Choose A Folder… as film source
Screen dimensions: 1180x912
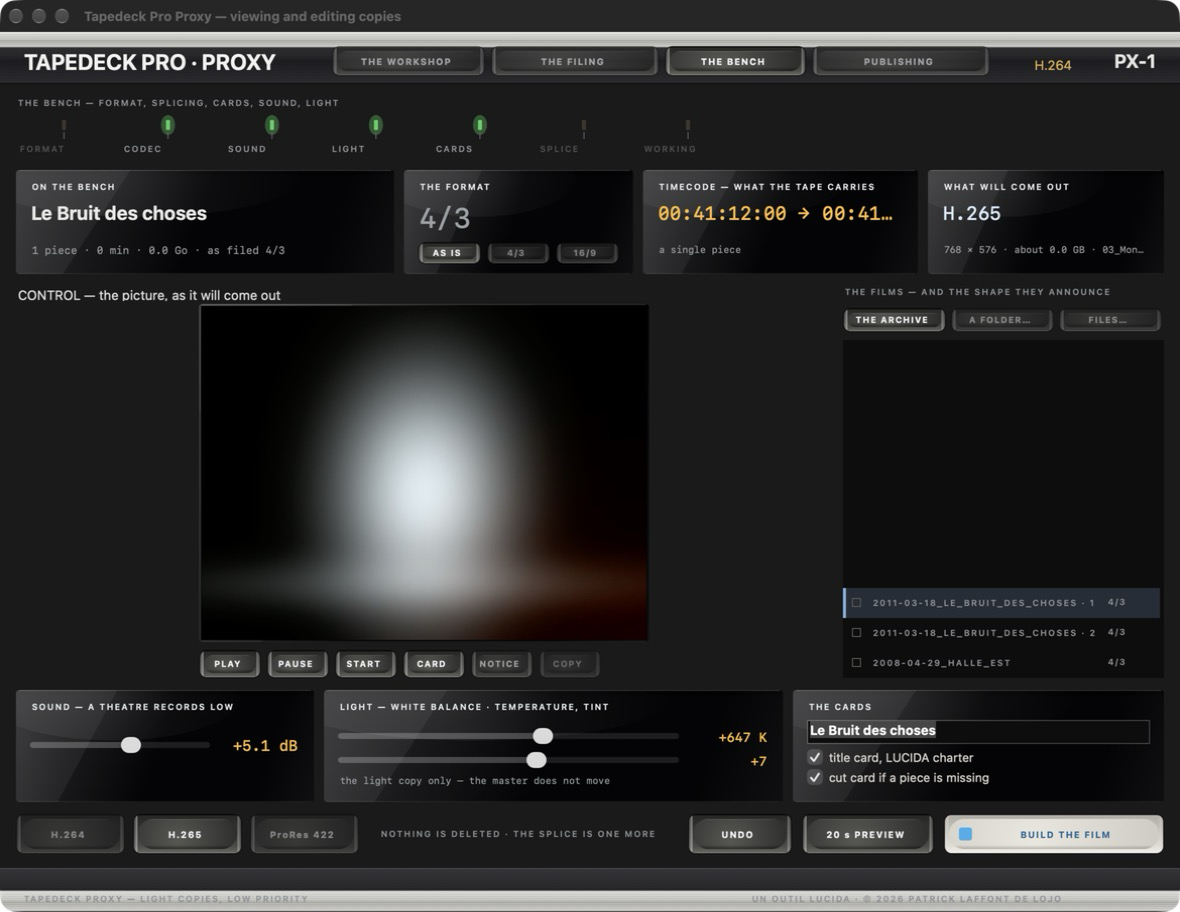click(x=1000, y=320)
